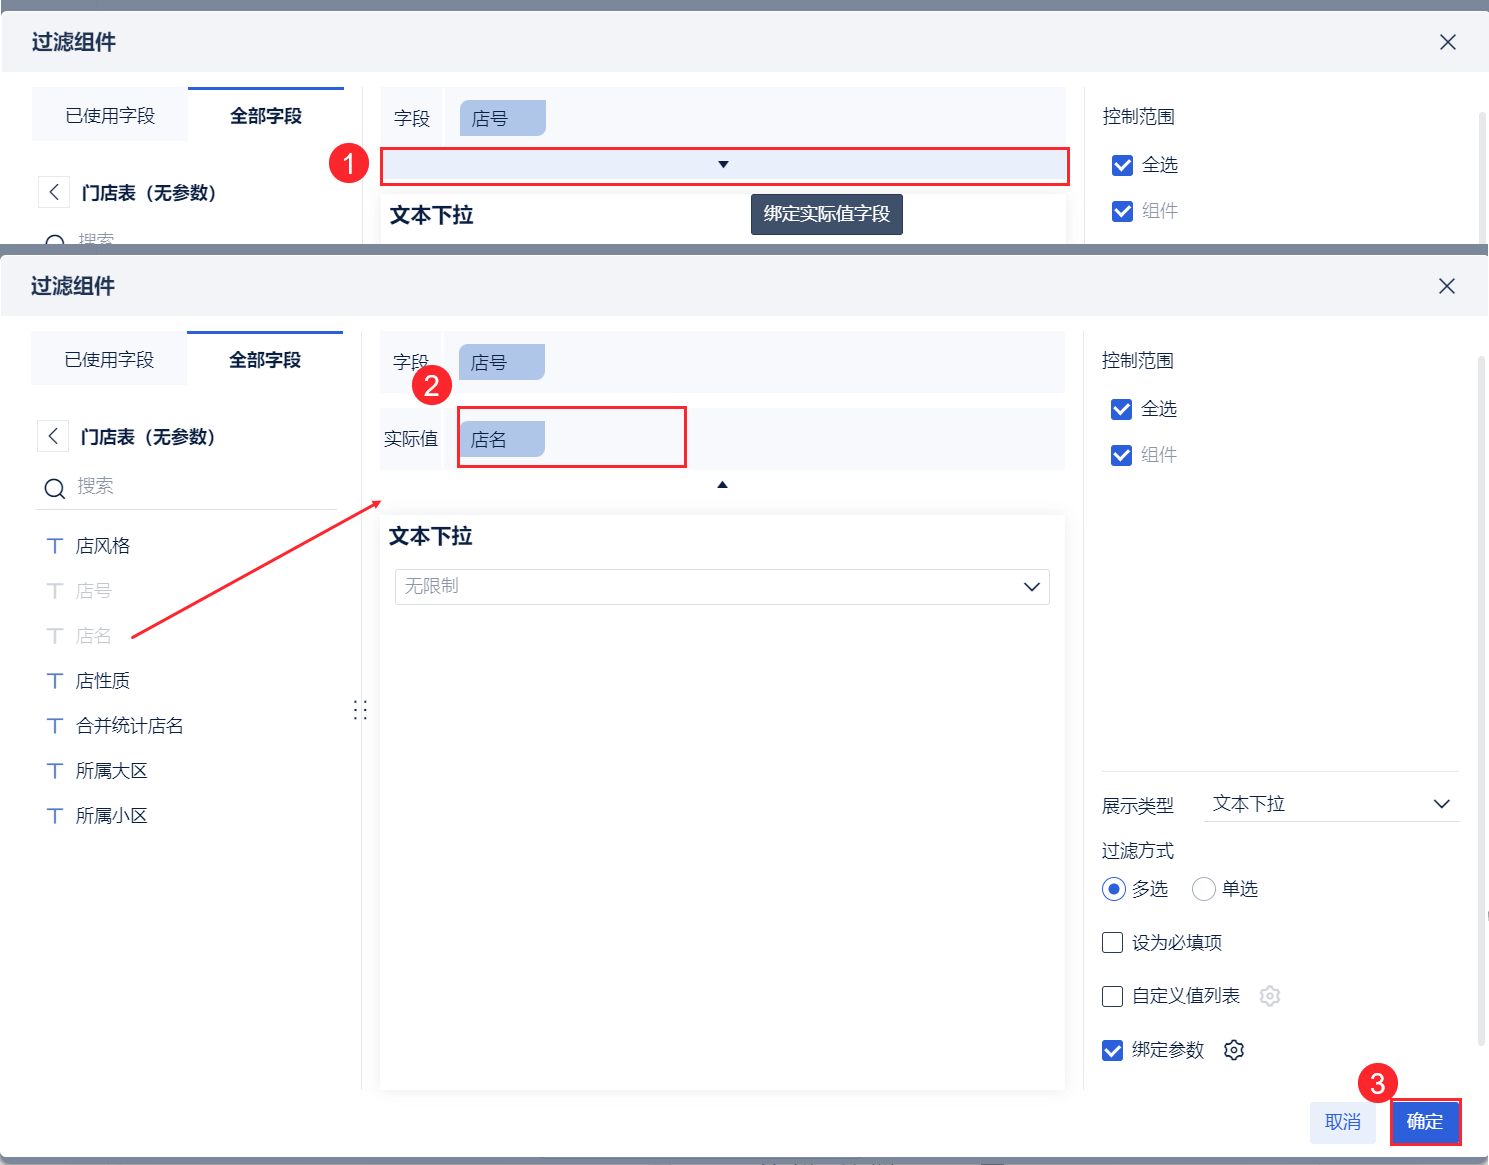The width and height of the screenshot is (1489, 1165).
Task: Click the 店名 tag in 实际值 row
Action: 502,439
